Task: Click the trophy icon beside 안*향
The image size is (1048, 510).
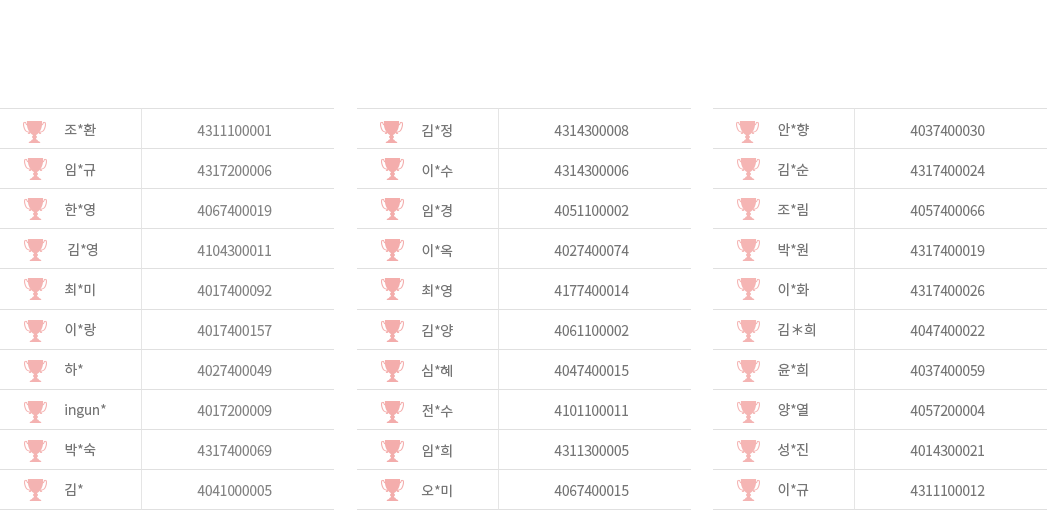Action: point(748,132)
